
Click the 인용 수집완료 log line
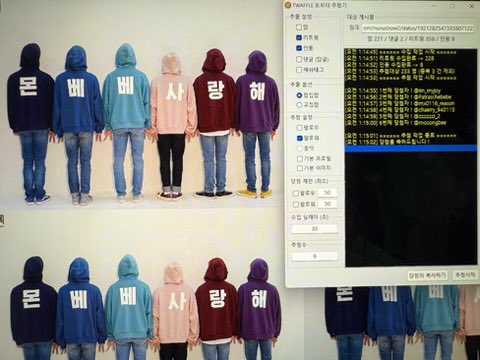[x=384, y=65]
